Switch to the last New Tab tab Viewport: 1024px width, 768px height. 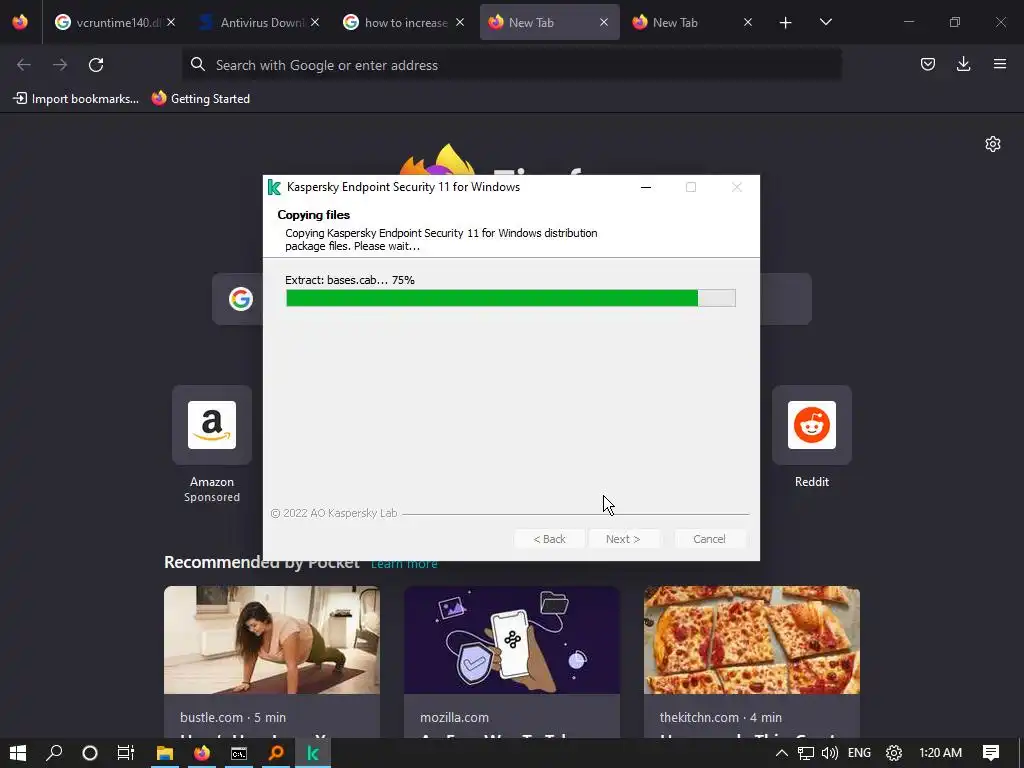pos(693,22)
